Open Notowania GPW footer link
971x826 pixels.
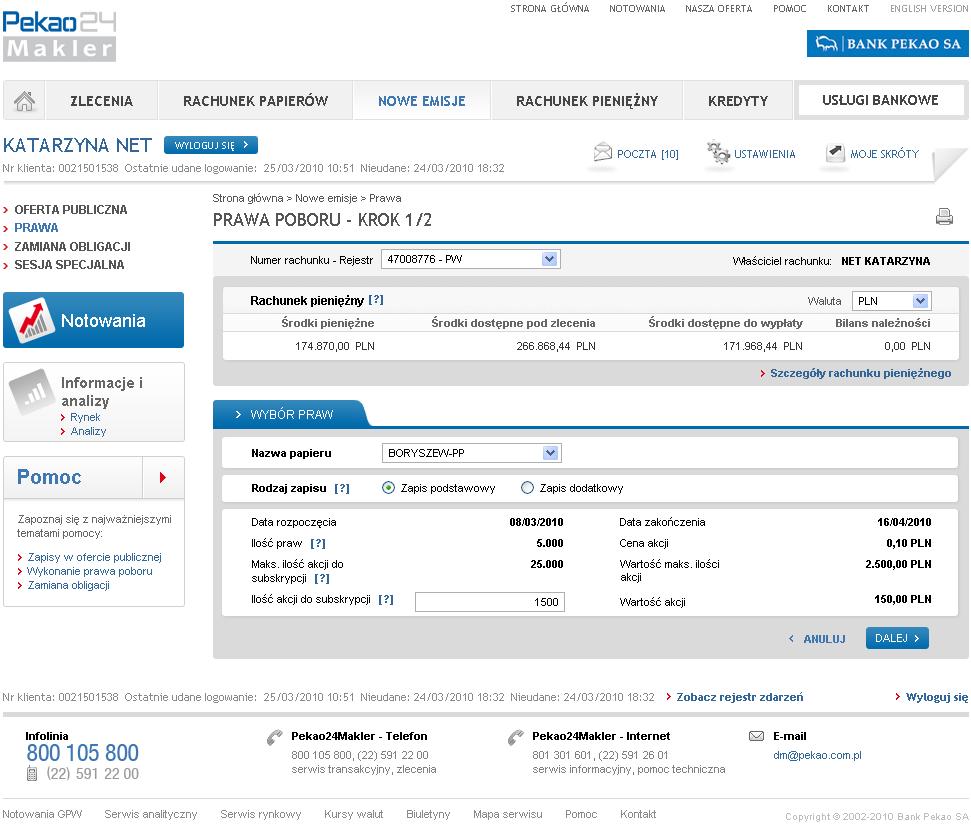(x=42, y=814)
